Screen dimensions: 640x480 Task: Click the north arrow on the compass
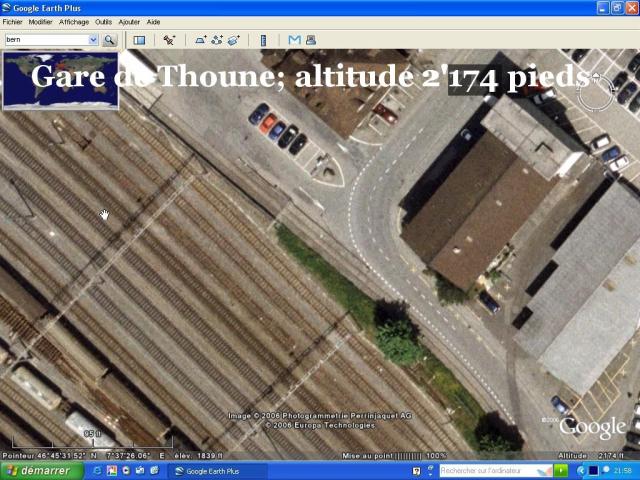point(596,76)
